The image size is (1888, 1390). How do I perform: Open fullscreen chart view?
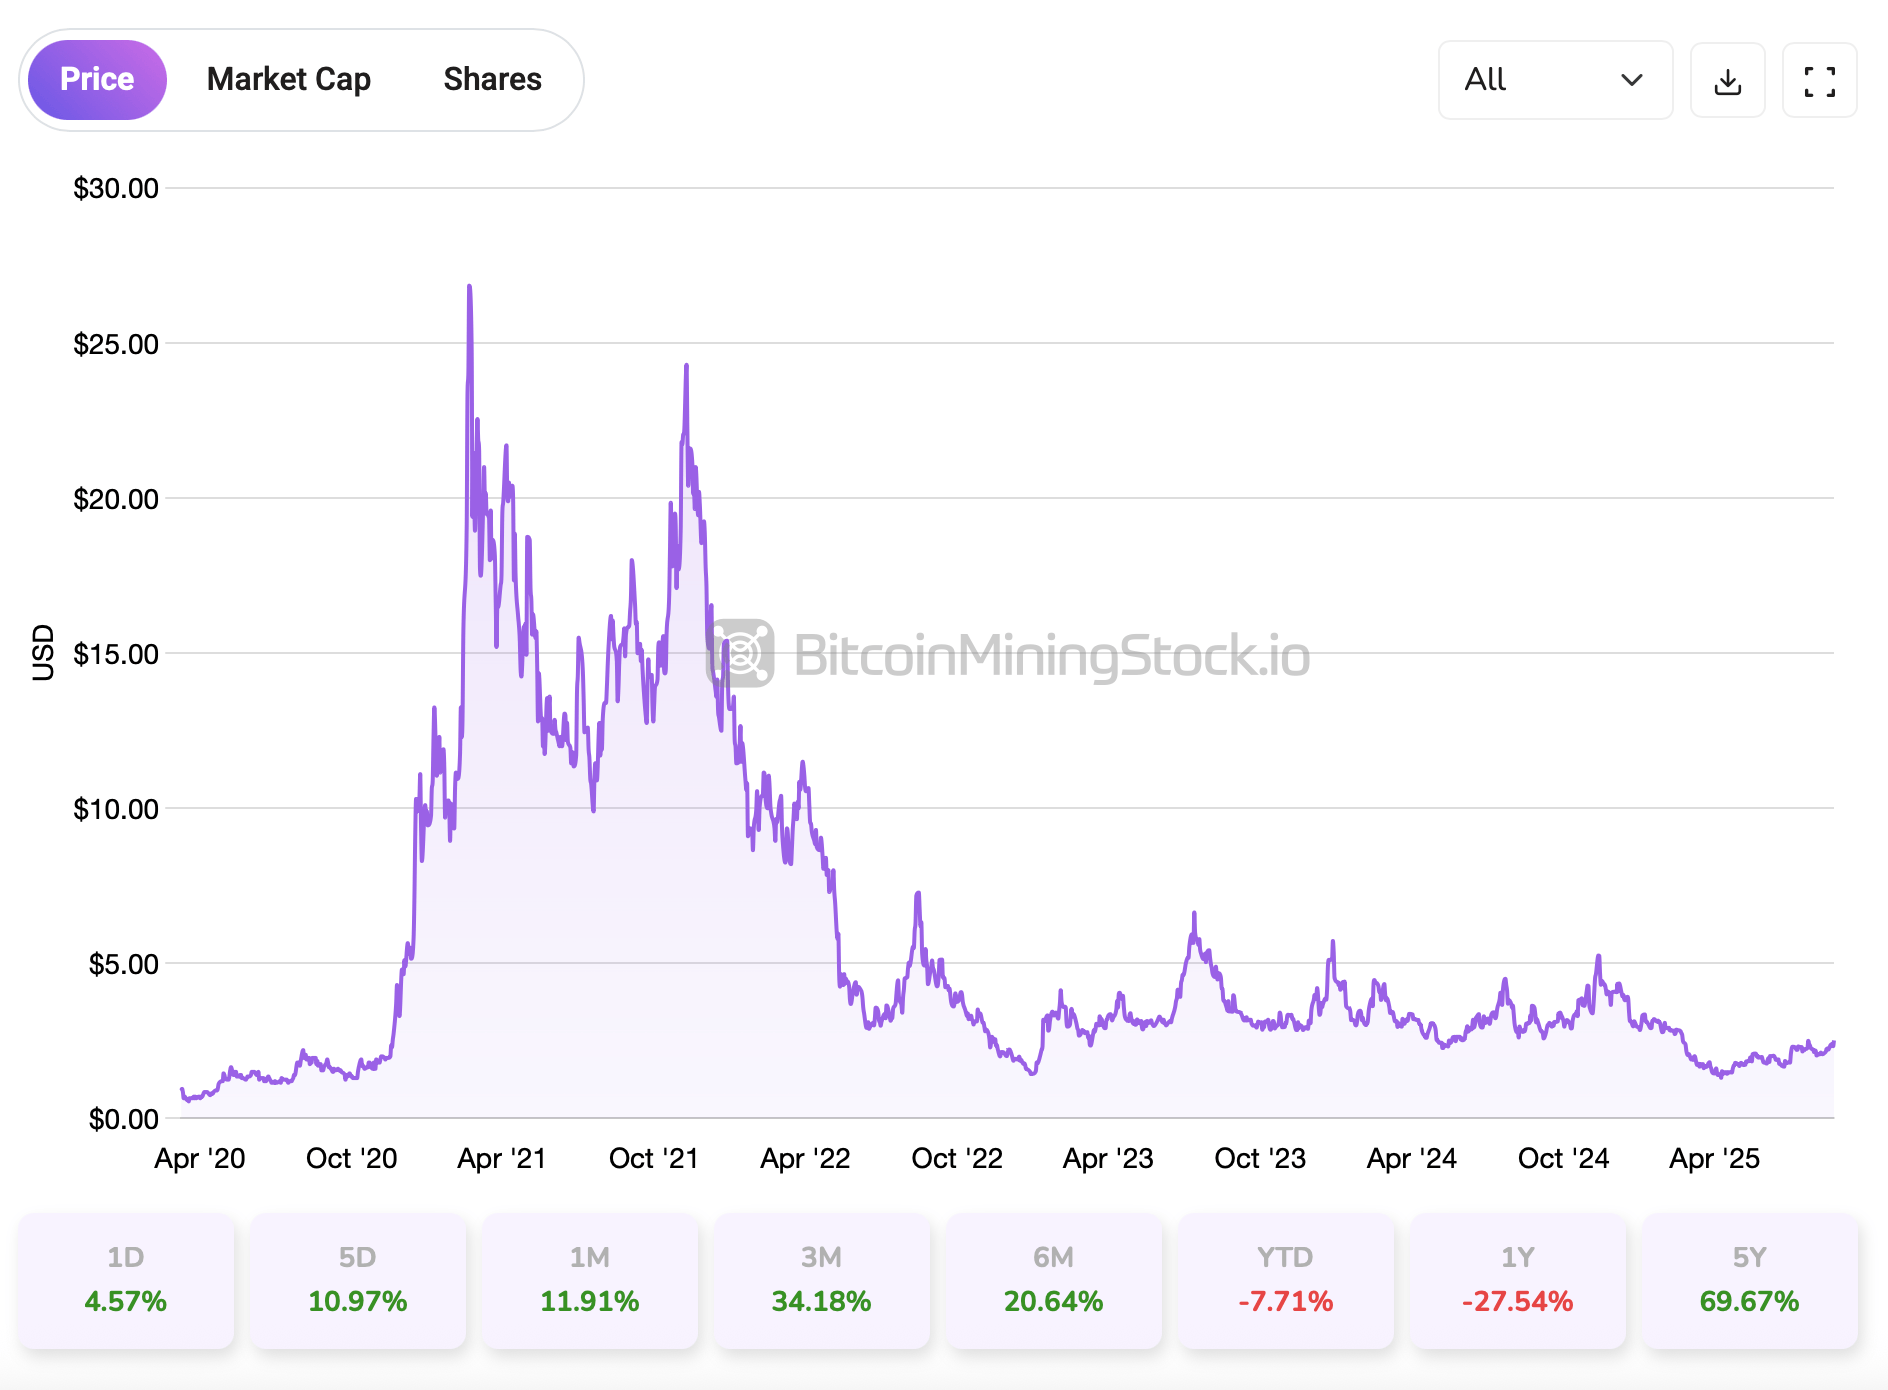(1819, 80)
